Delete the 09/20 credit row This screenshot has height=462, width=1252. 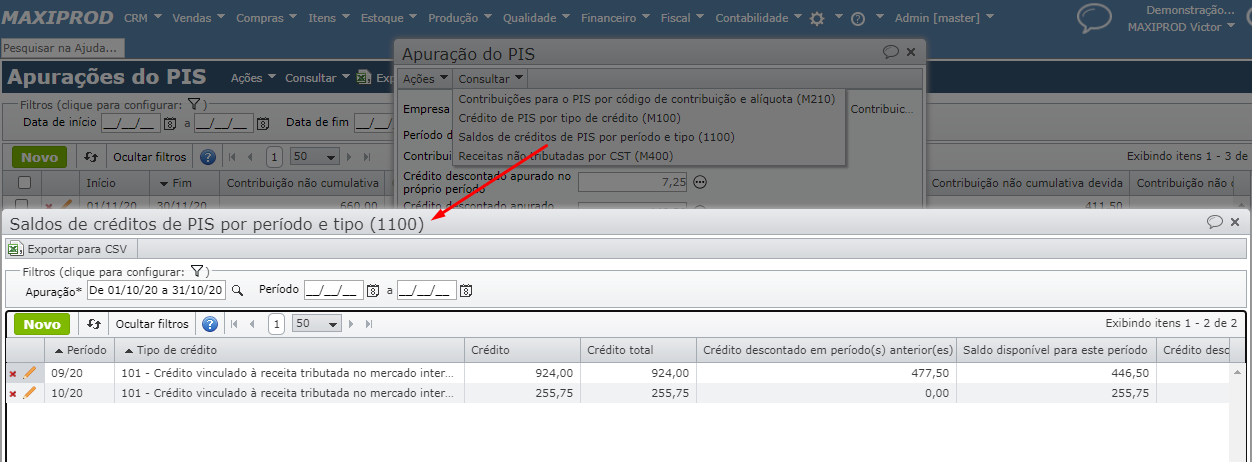(13, 373)
